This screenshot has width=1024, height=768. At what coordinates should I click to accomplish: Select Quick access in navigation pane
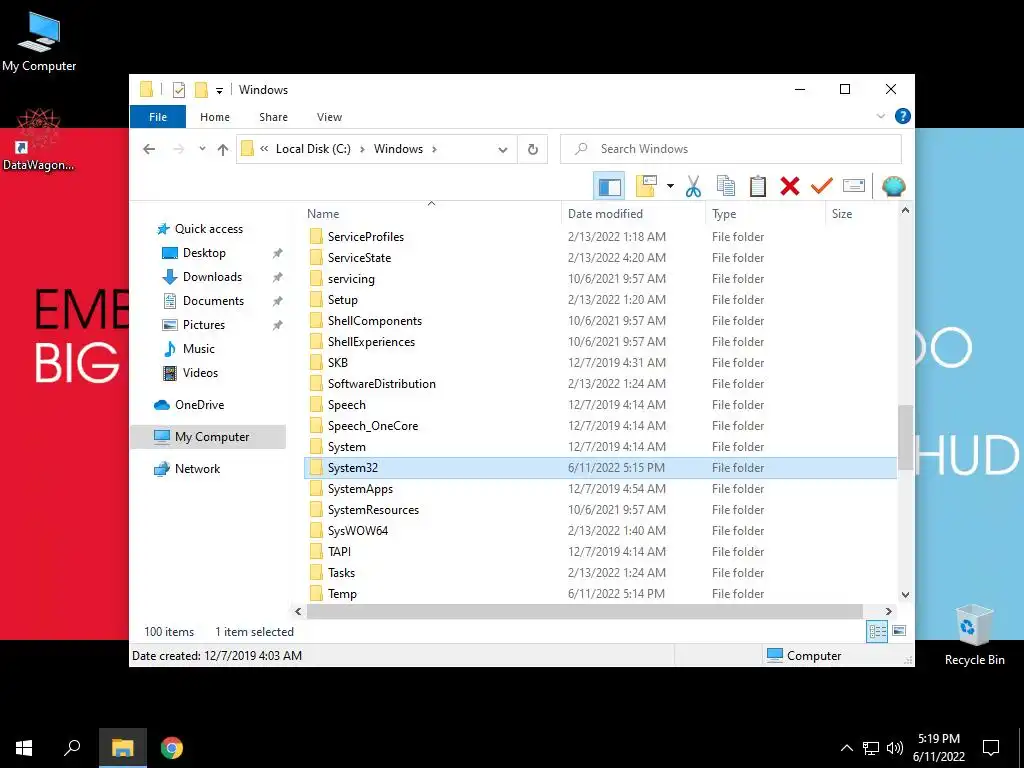pyautogui.click(x=200, y=229)
